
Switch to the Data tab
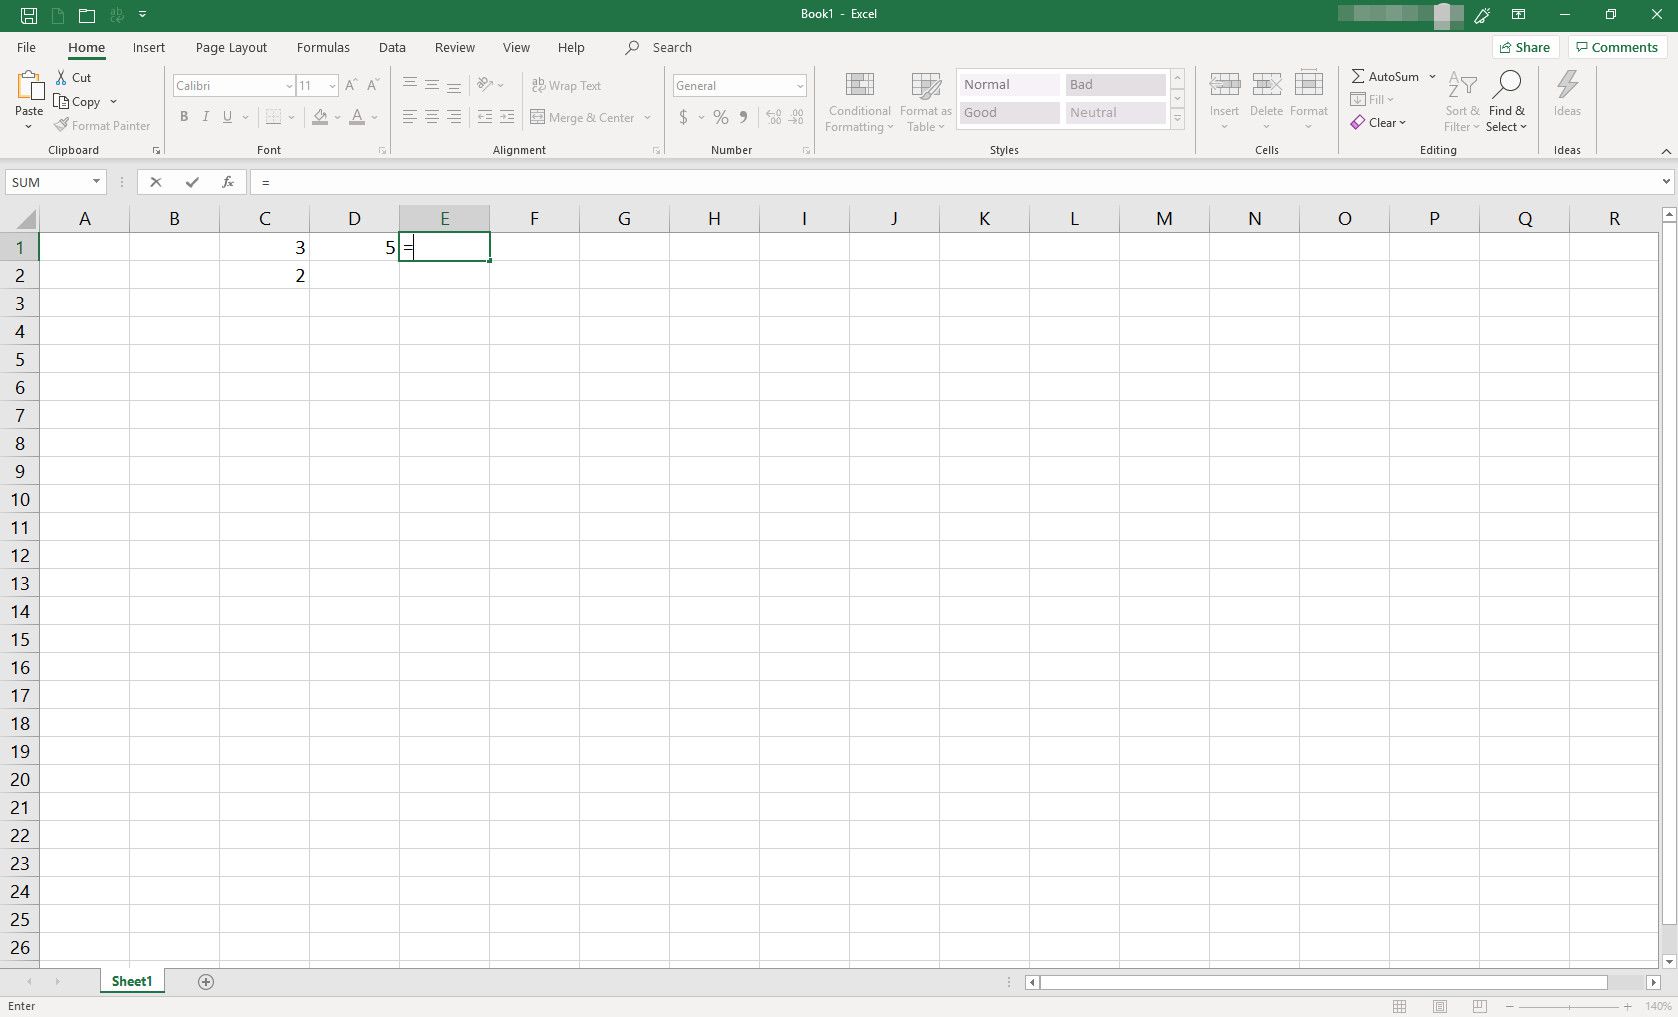tap(392, 47)
